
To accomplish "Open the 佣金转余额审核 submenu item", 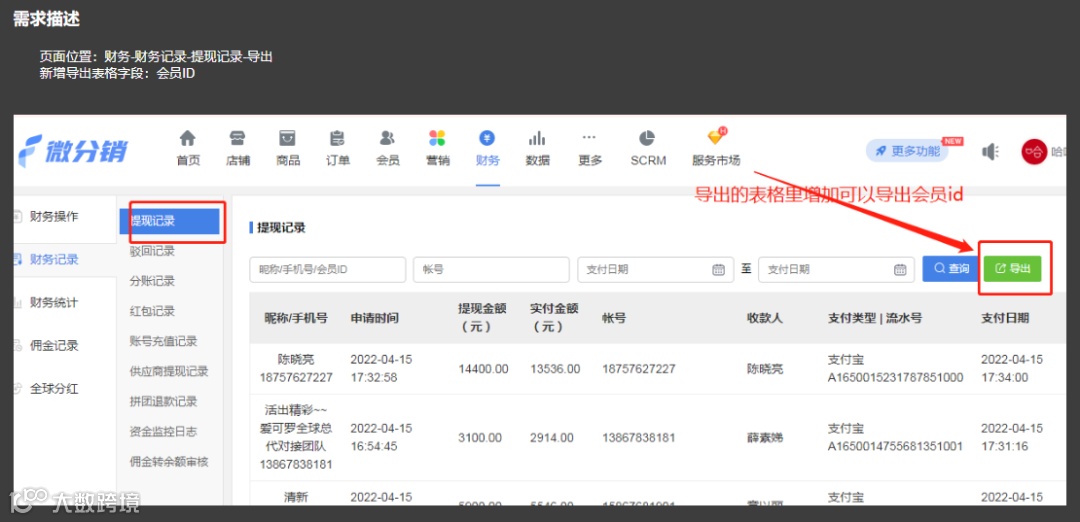I will [x=169, y=461].
